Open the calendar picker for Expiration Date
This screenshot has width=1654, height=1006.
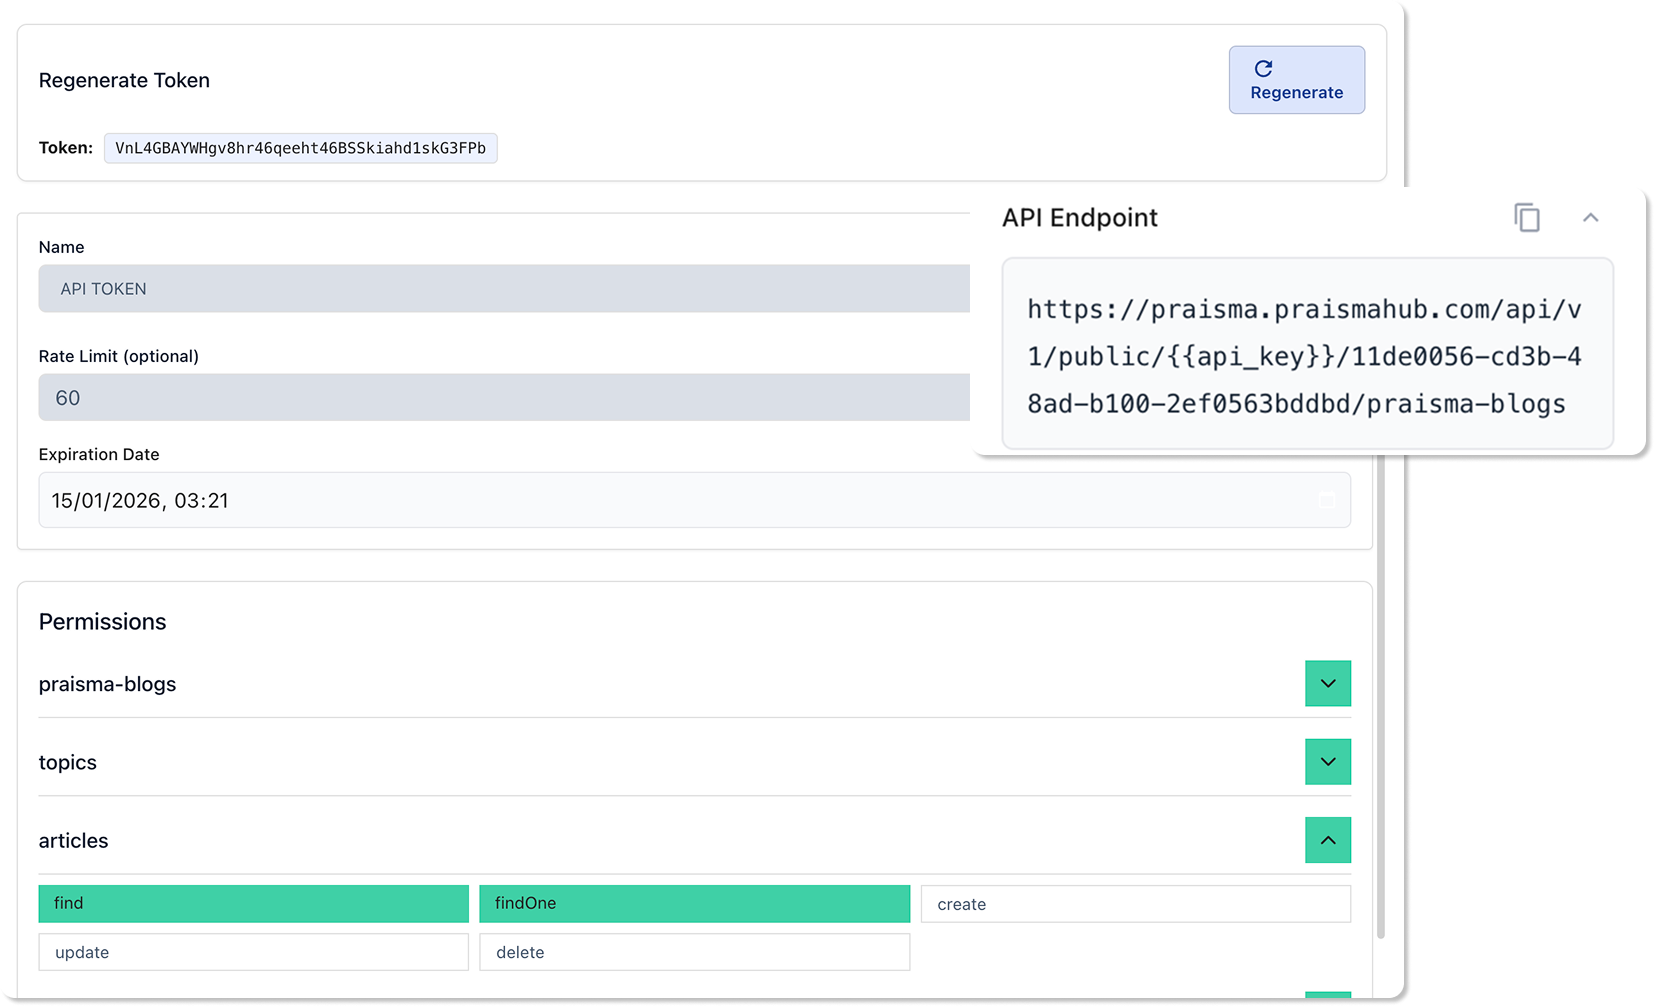pyautogui.click(x=1325, y=500)
